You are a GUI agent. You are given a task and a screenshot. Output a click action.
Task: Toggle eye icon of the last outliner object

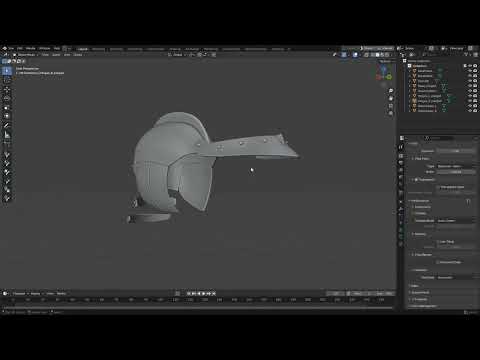click(470, 110)
